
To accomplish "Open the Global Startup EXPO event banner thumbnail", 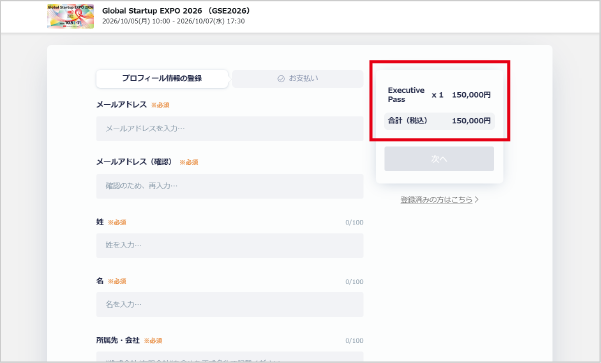I will point(71,16).
